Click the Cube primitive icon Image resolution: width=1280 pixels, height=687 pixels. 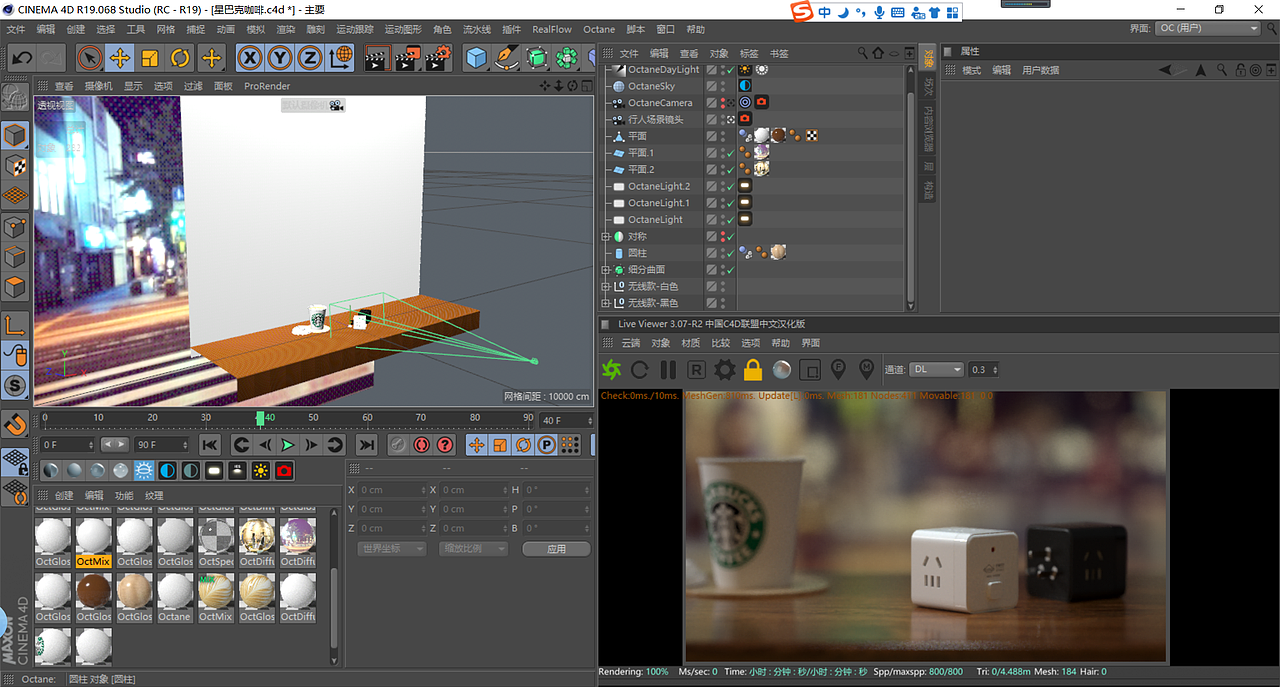477,58
